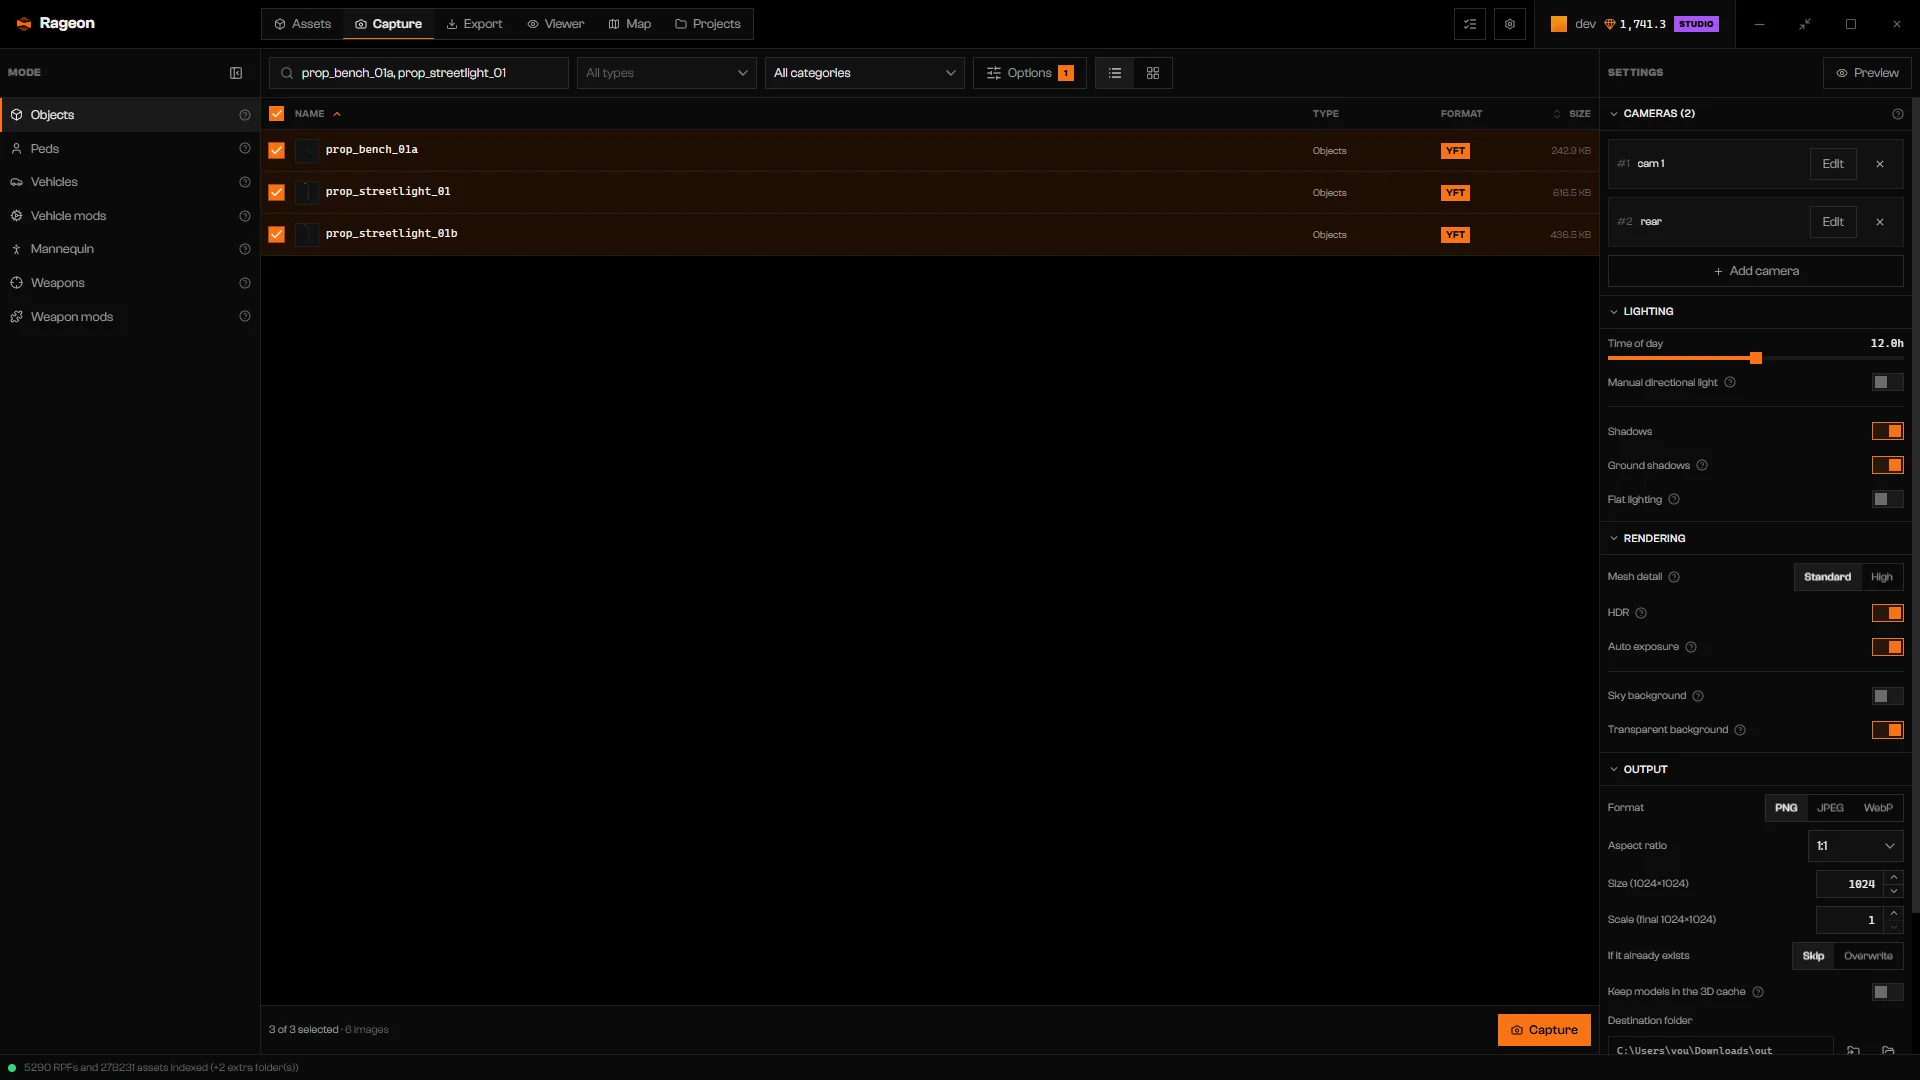This screenshot has height=1080, width=1920.
Task: Collapse the Mode sidebar panel icon
Action: (236, 73)
